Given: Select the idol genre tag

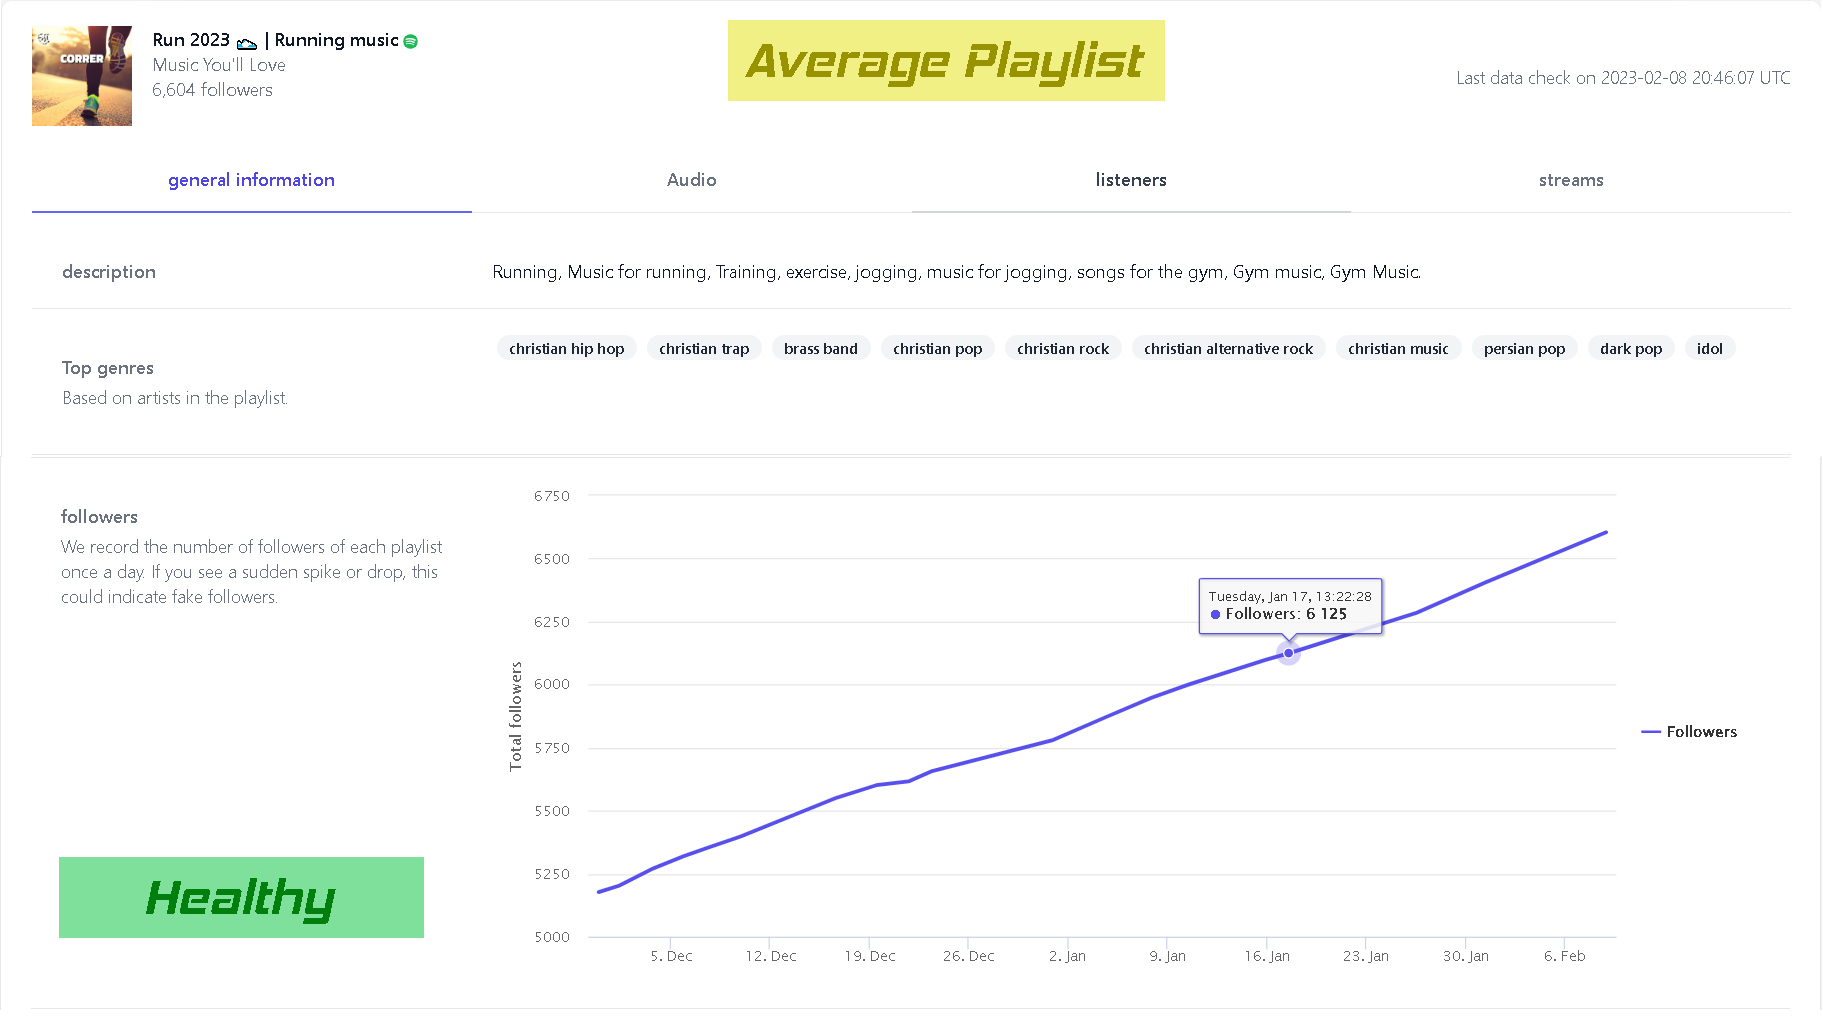Looking at the screenshot, I should (x=1709, y=349).
